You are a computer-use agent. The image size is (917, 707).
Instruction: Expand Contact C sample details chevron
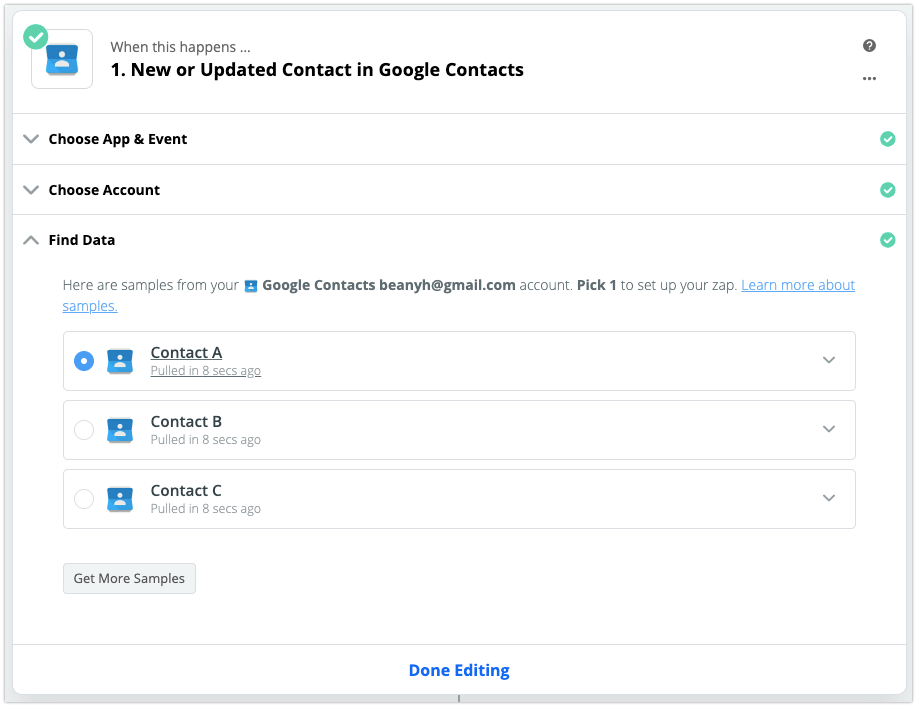coord(828,499)
